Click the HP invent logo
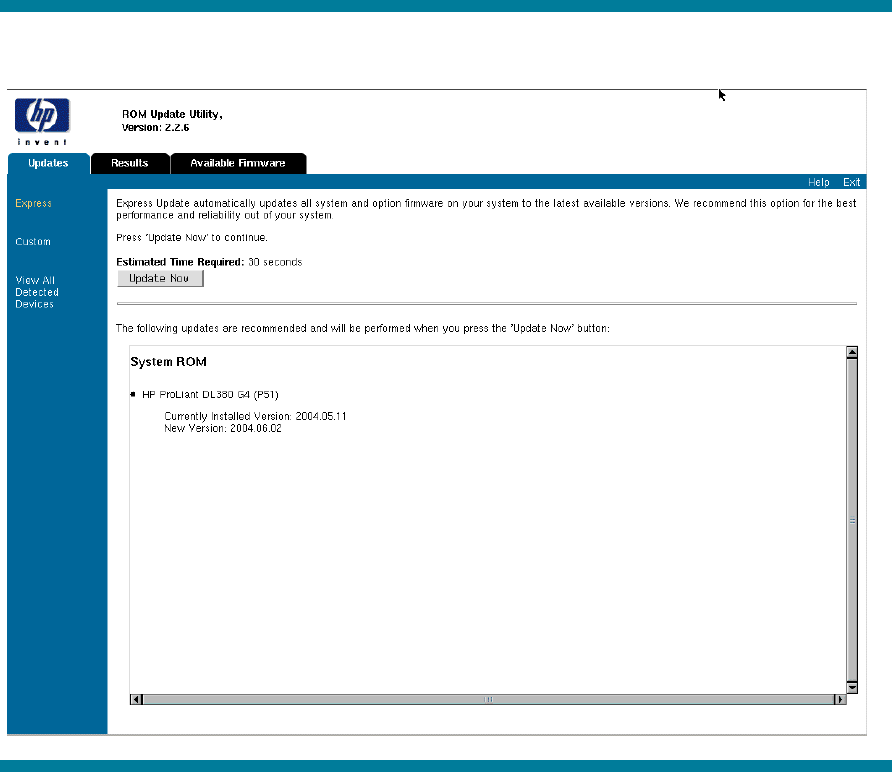Screen dimensions: 892x772 [42, 122]
